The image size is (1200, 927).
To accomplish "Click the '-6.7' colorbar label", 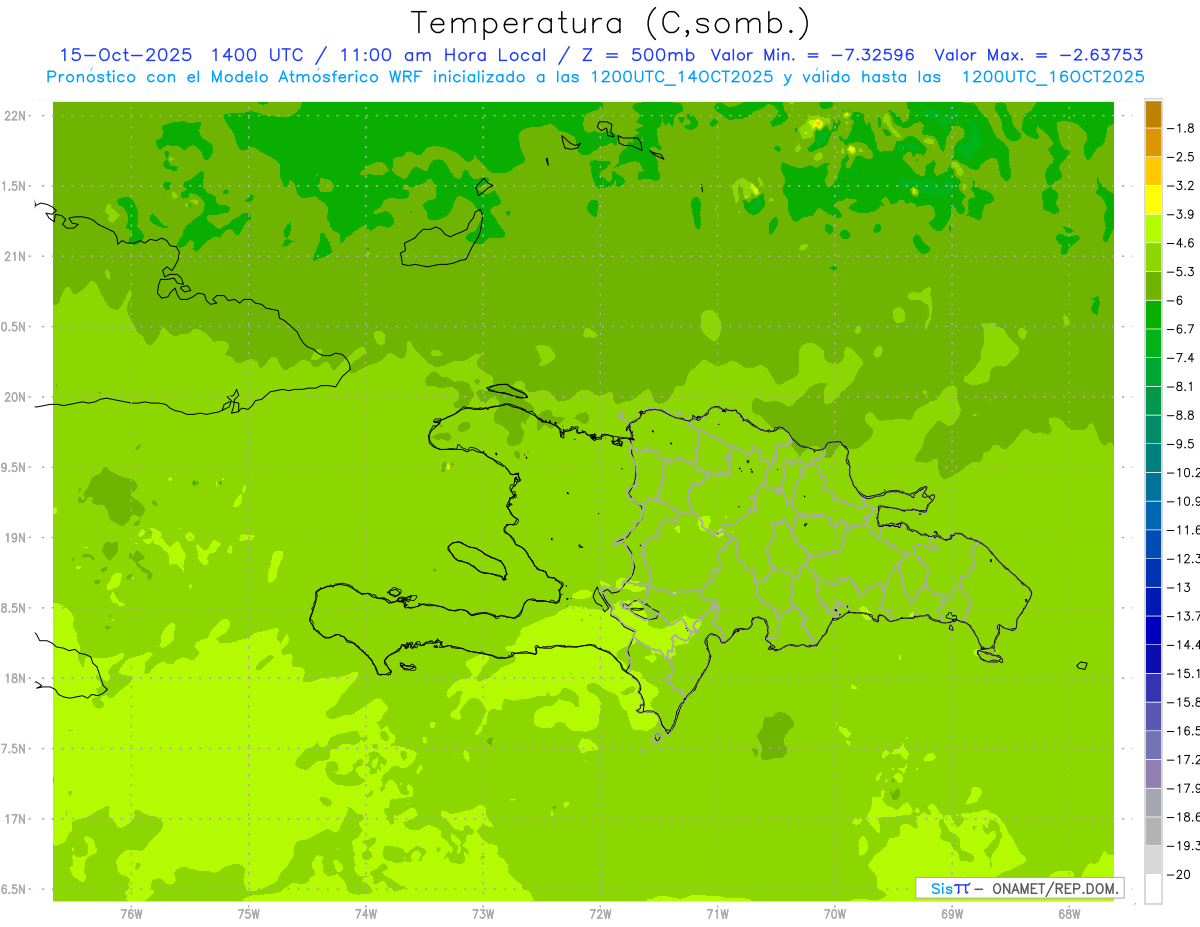I will [1181, 329].
